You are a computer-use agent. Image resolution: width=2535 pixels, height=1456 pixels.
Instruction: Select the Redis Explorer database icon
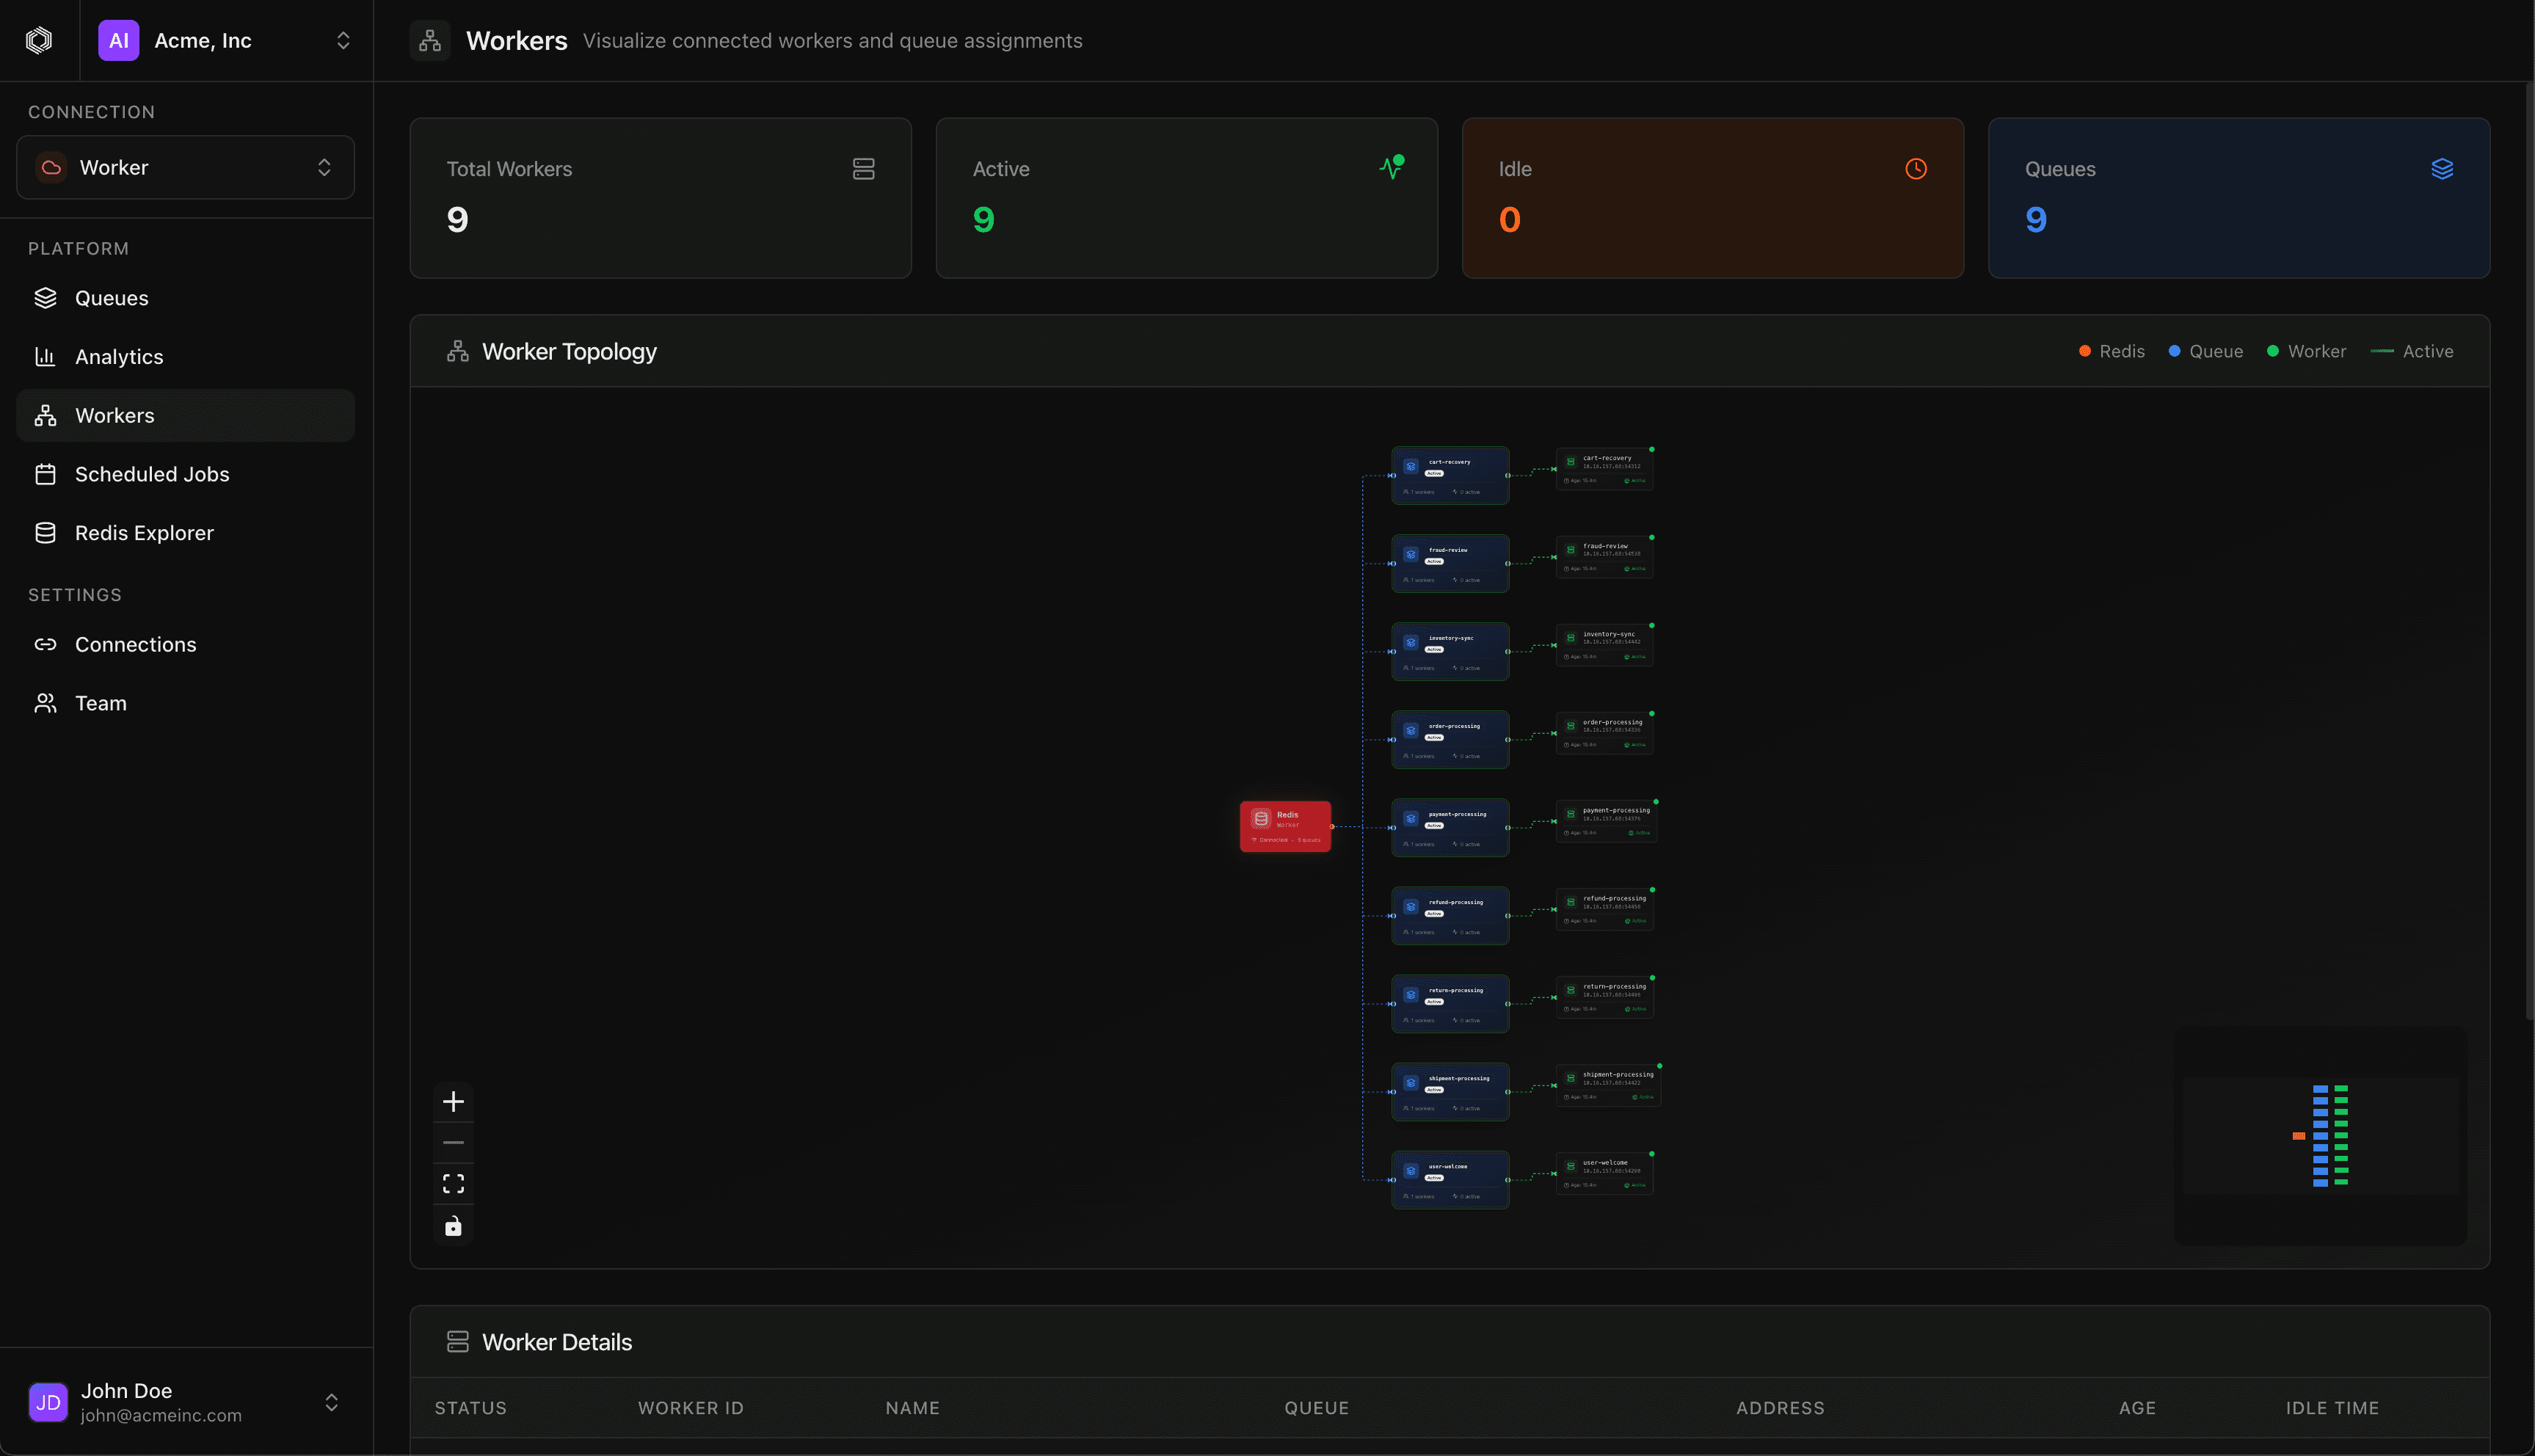[x=46, y=532]
